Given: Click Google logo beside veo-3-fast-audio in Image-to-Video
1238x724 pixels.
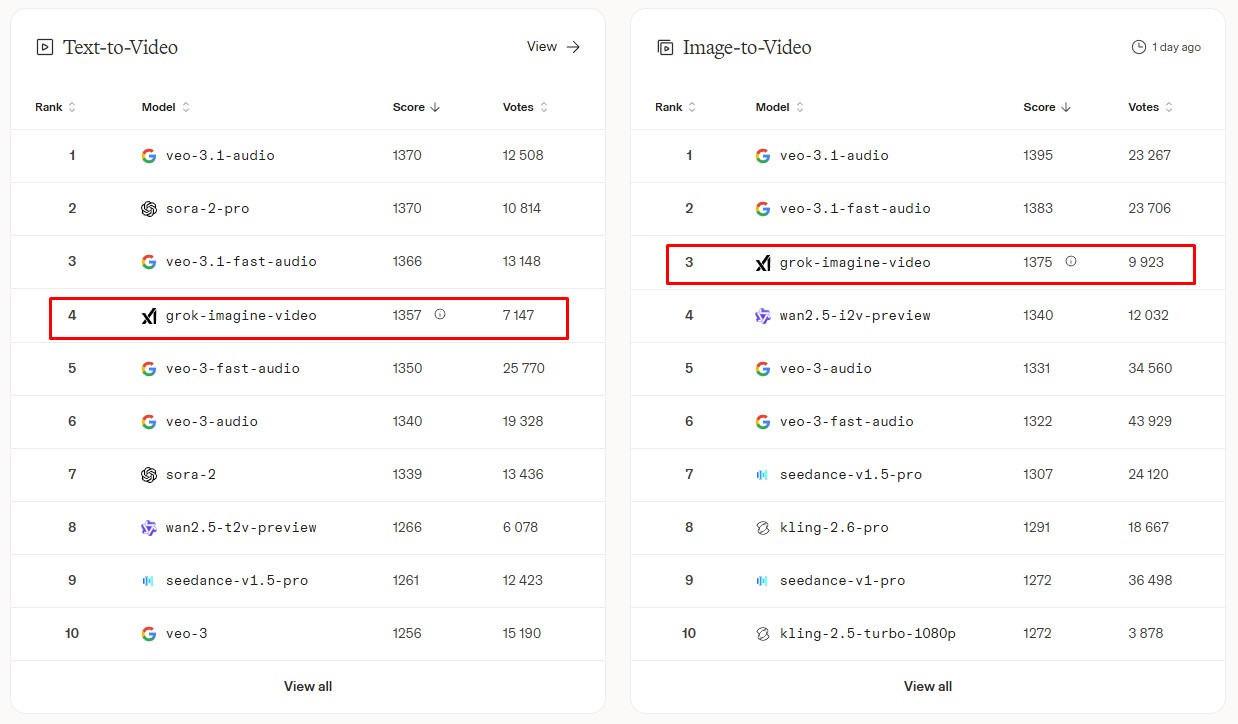Looking at the screenshot, I should [x=763, y=422].
